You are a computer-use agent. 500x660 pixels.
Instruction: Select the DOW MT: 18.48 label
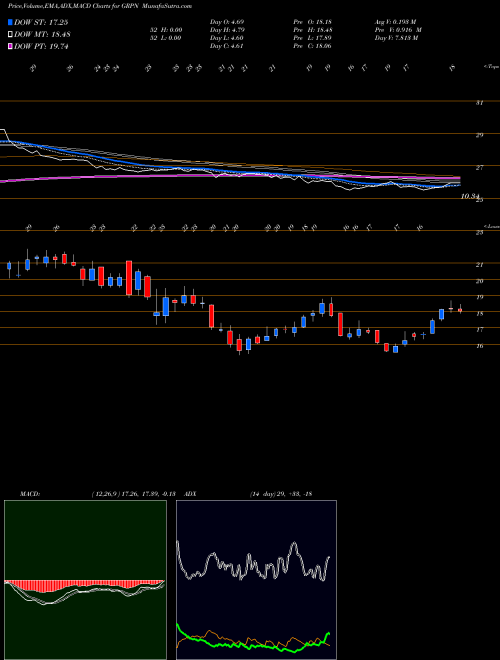[42, 35]
